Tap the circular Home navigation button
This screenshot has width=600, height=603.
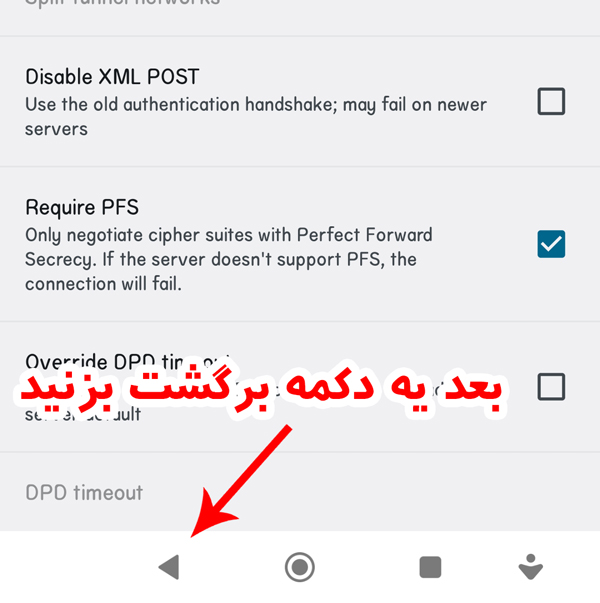coord(300,567)
